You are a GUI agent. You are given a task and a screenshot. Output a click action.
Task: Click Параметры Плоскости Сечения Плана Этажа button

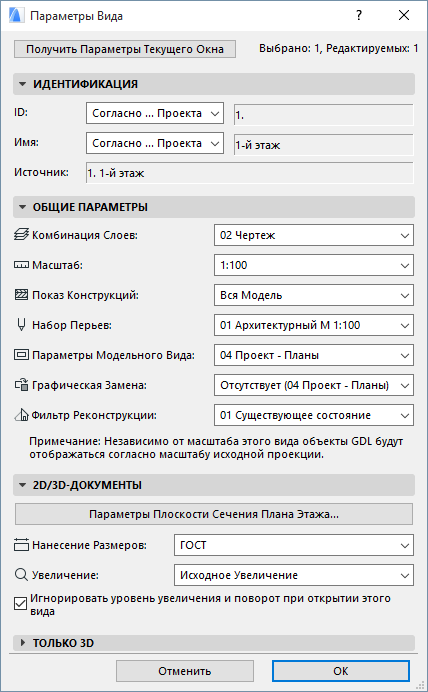[214, 514]
